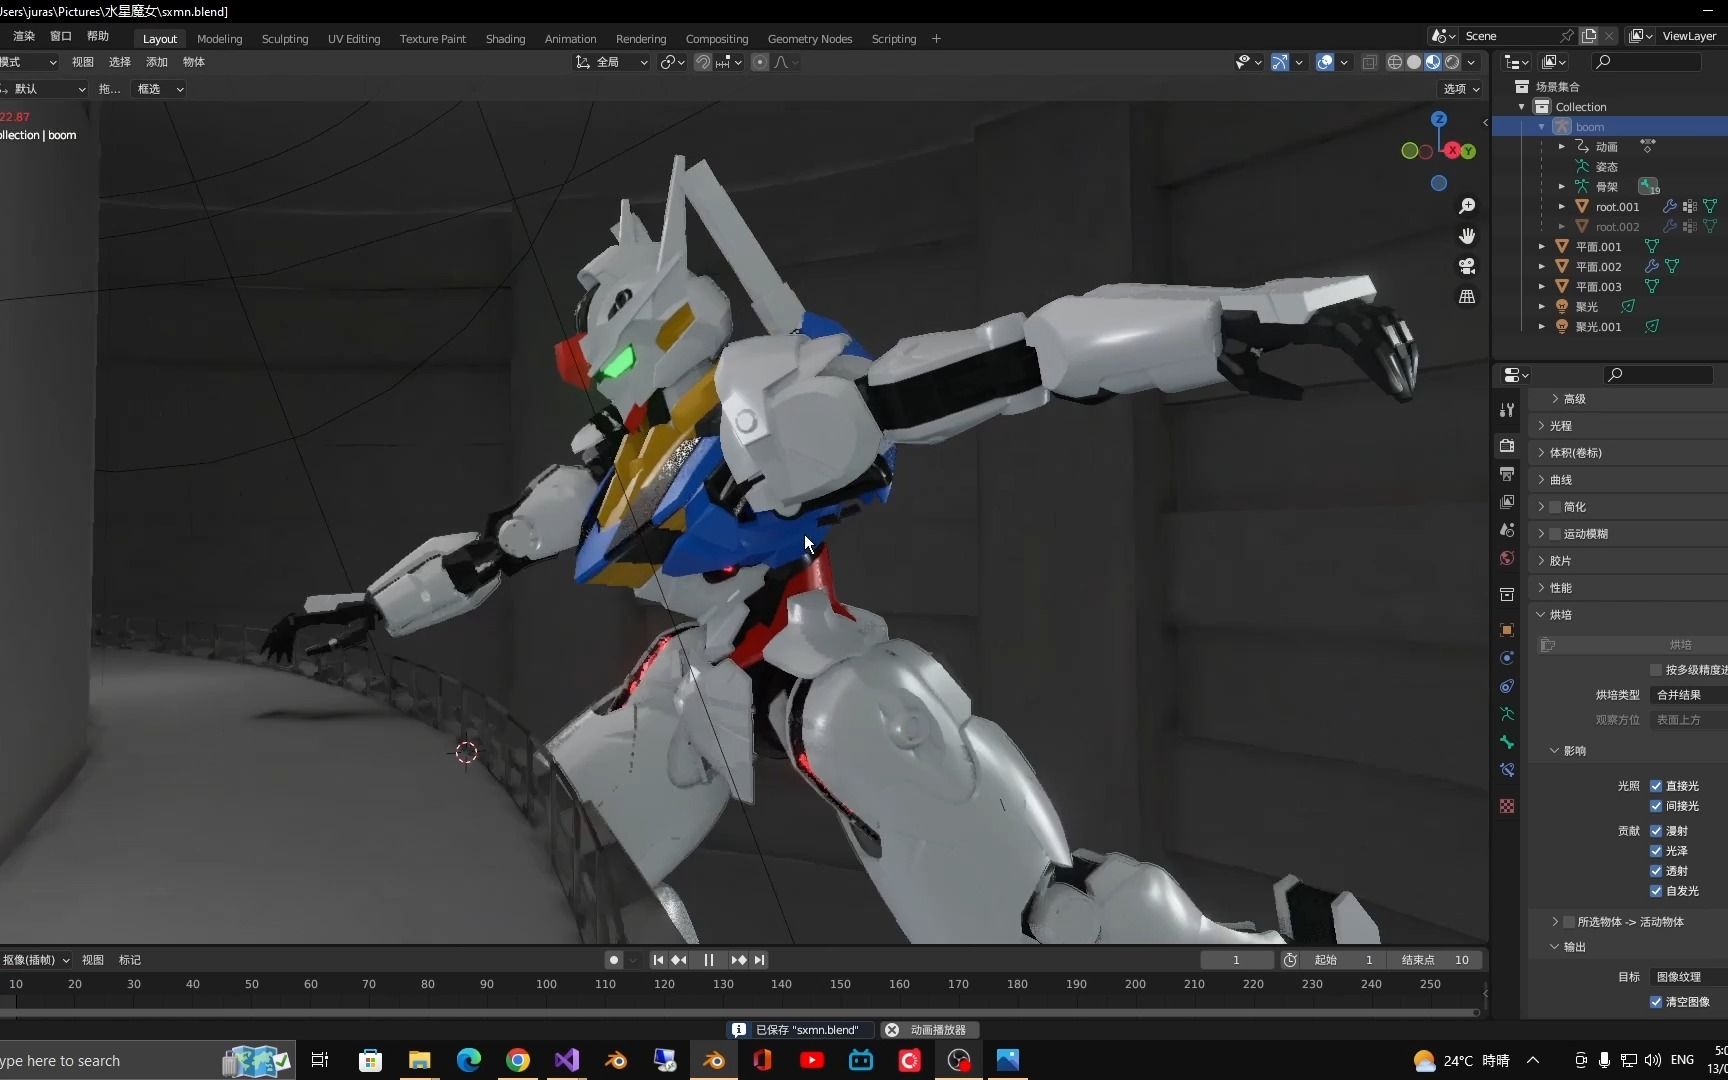Toggle camera view with the camera gizmo
This screenshot has height=1080, width=1728.
click(x=1467, y=266)
